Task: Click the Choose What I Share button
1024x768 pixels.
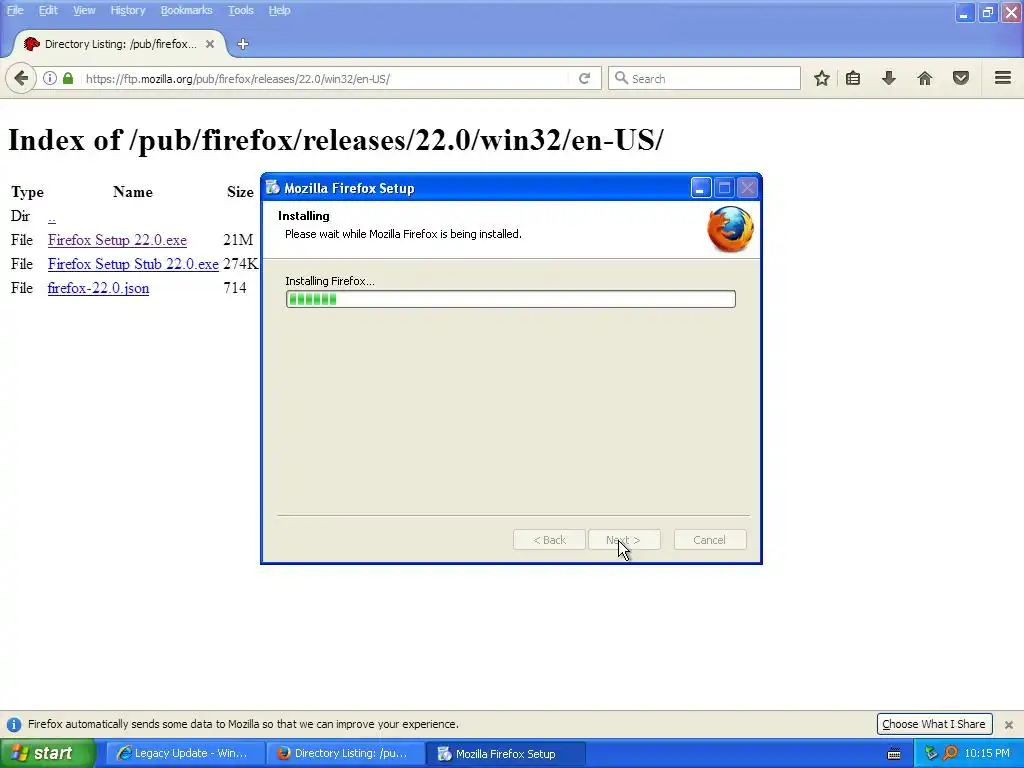Action: [x=934, y=724]
